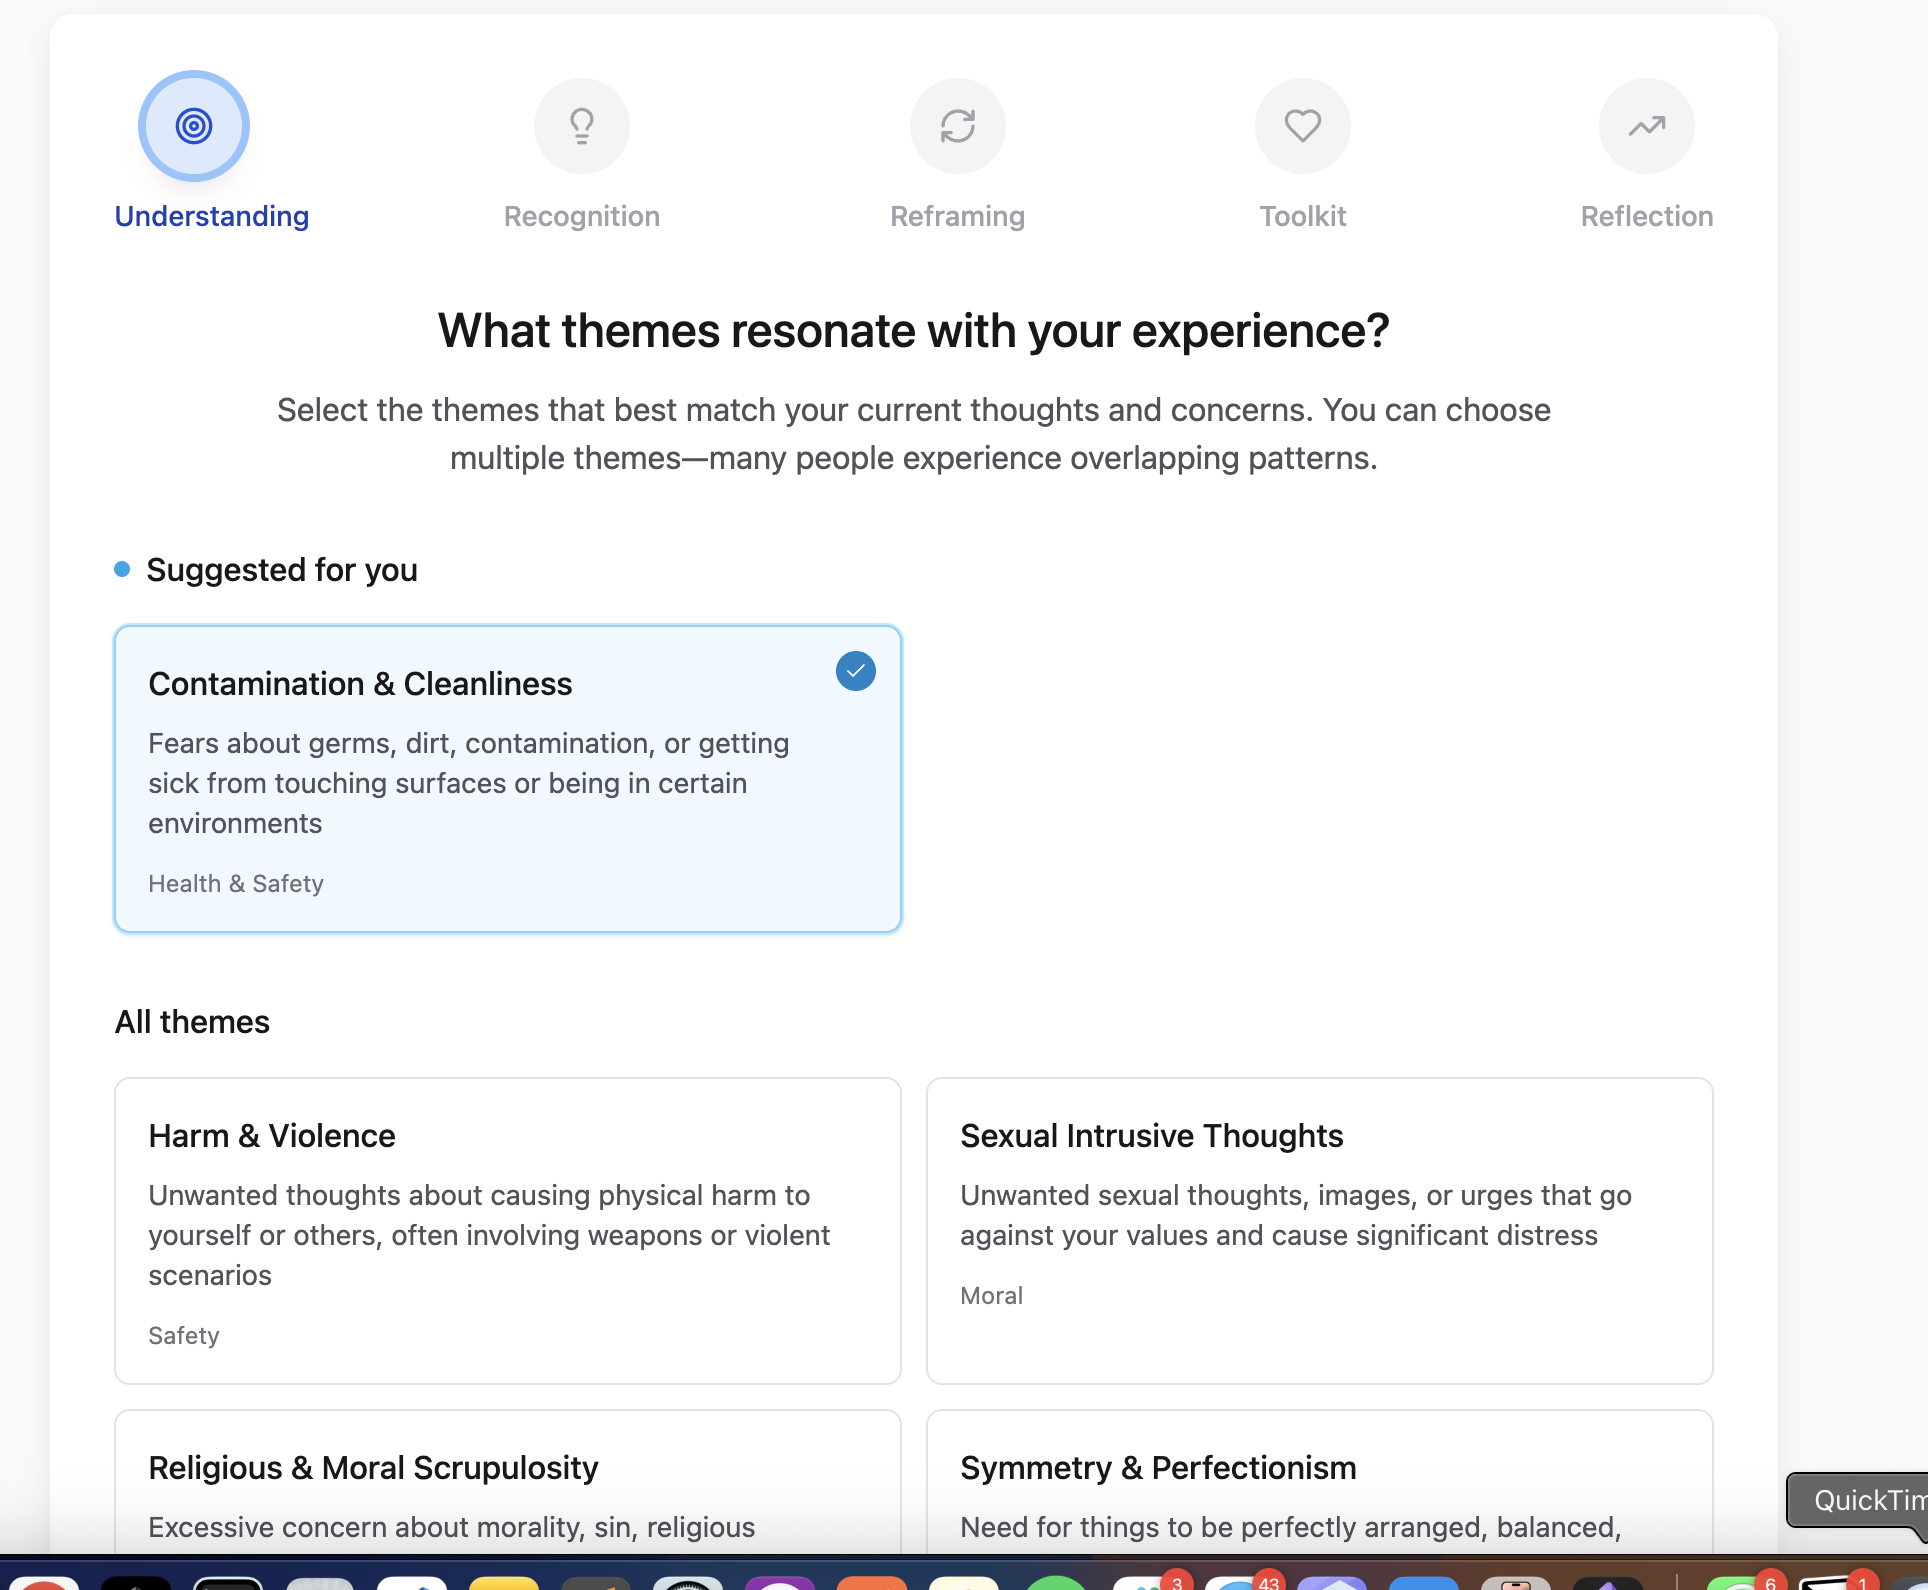1928x1590 pixels.
Task: Click the Contamination & Cleanliness title
Action: (360, 684)
